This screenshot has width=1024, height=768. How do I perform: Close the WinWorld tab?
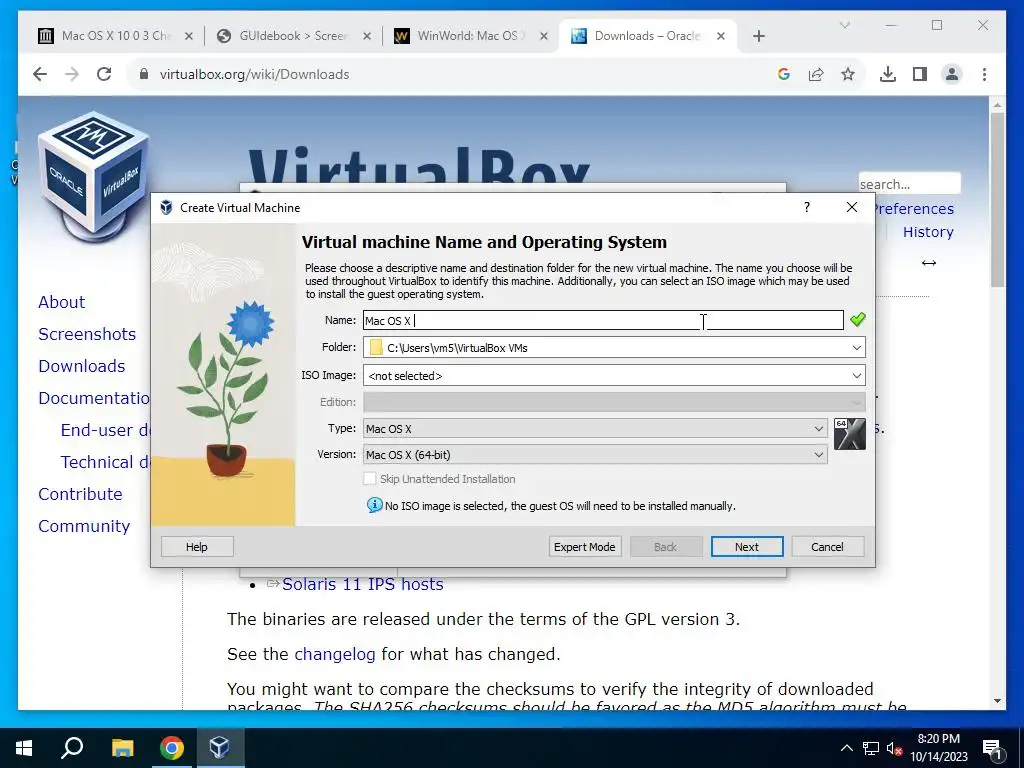tap(543, 36)
